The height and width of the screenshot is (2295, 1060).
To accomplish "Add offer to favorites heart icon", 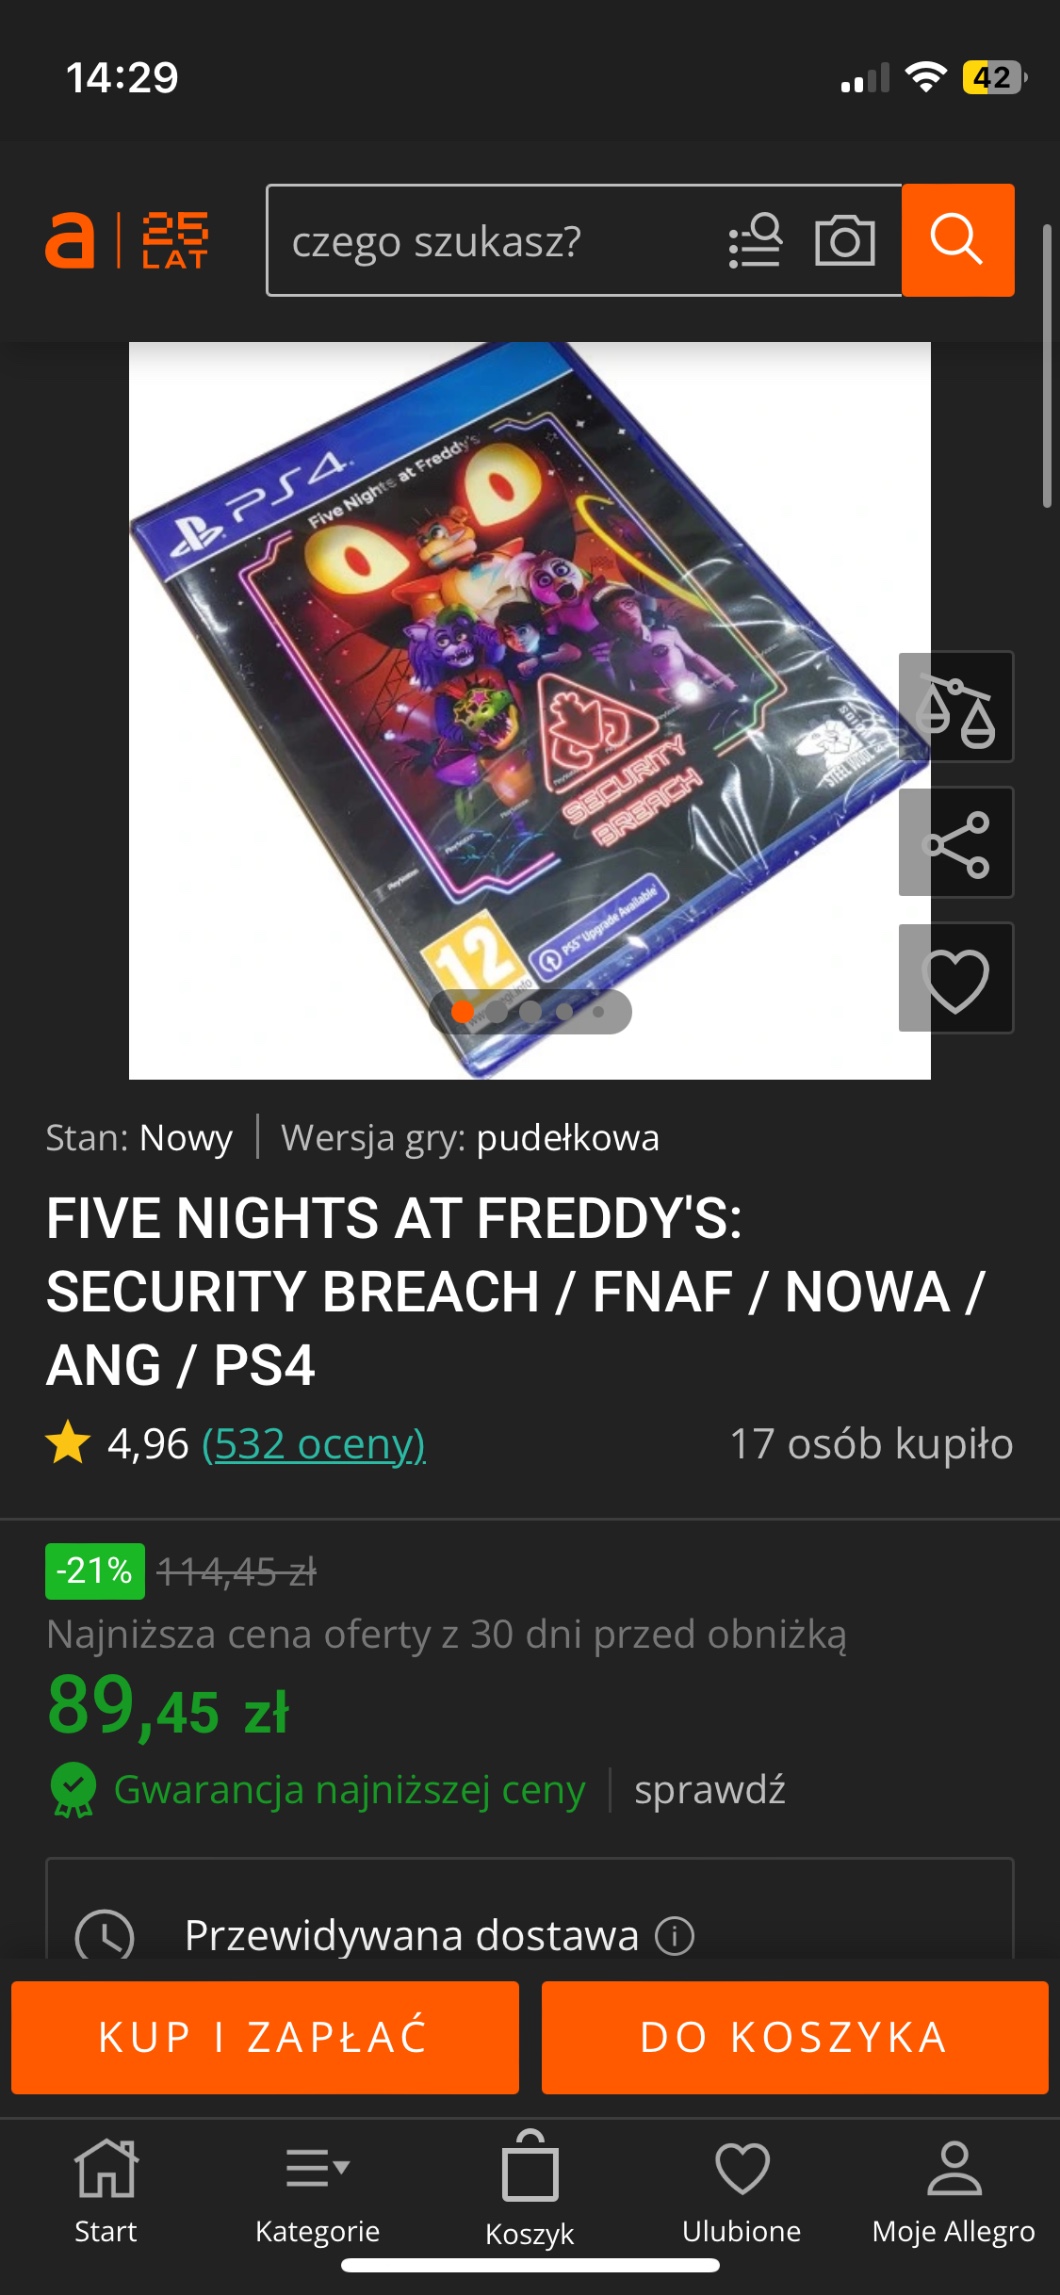I will [x=956, y=978].
